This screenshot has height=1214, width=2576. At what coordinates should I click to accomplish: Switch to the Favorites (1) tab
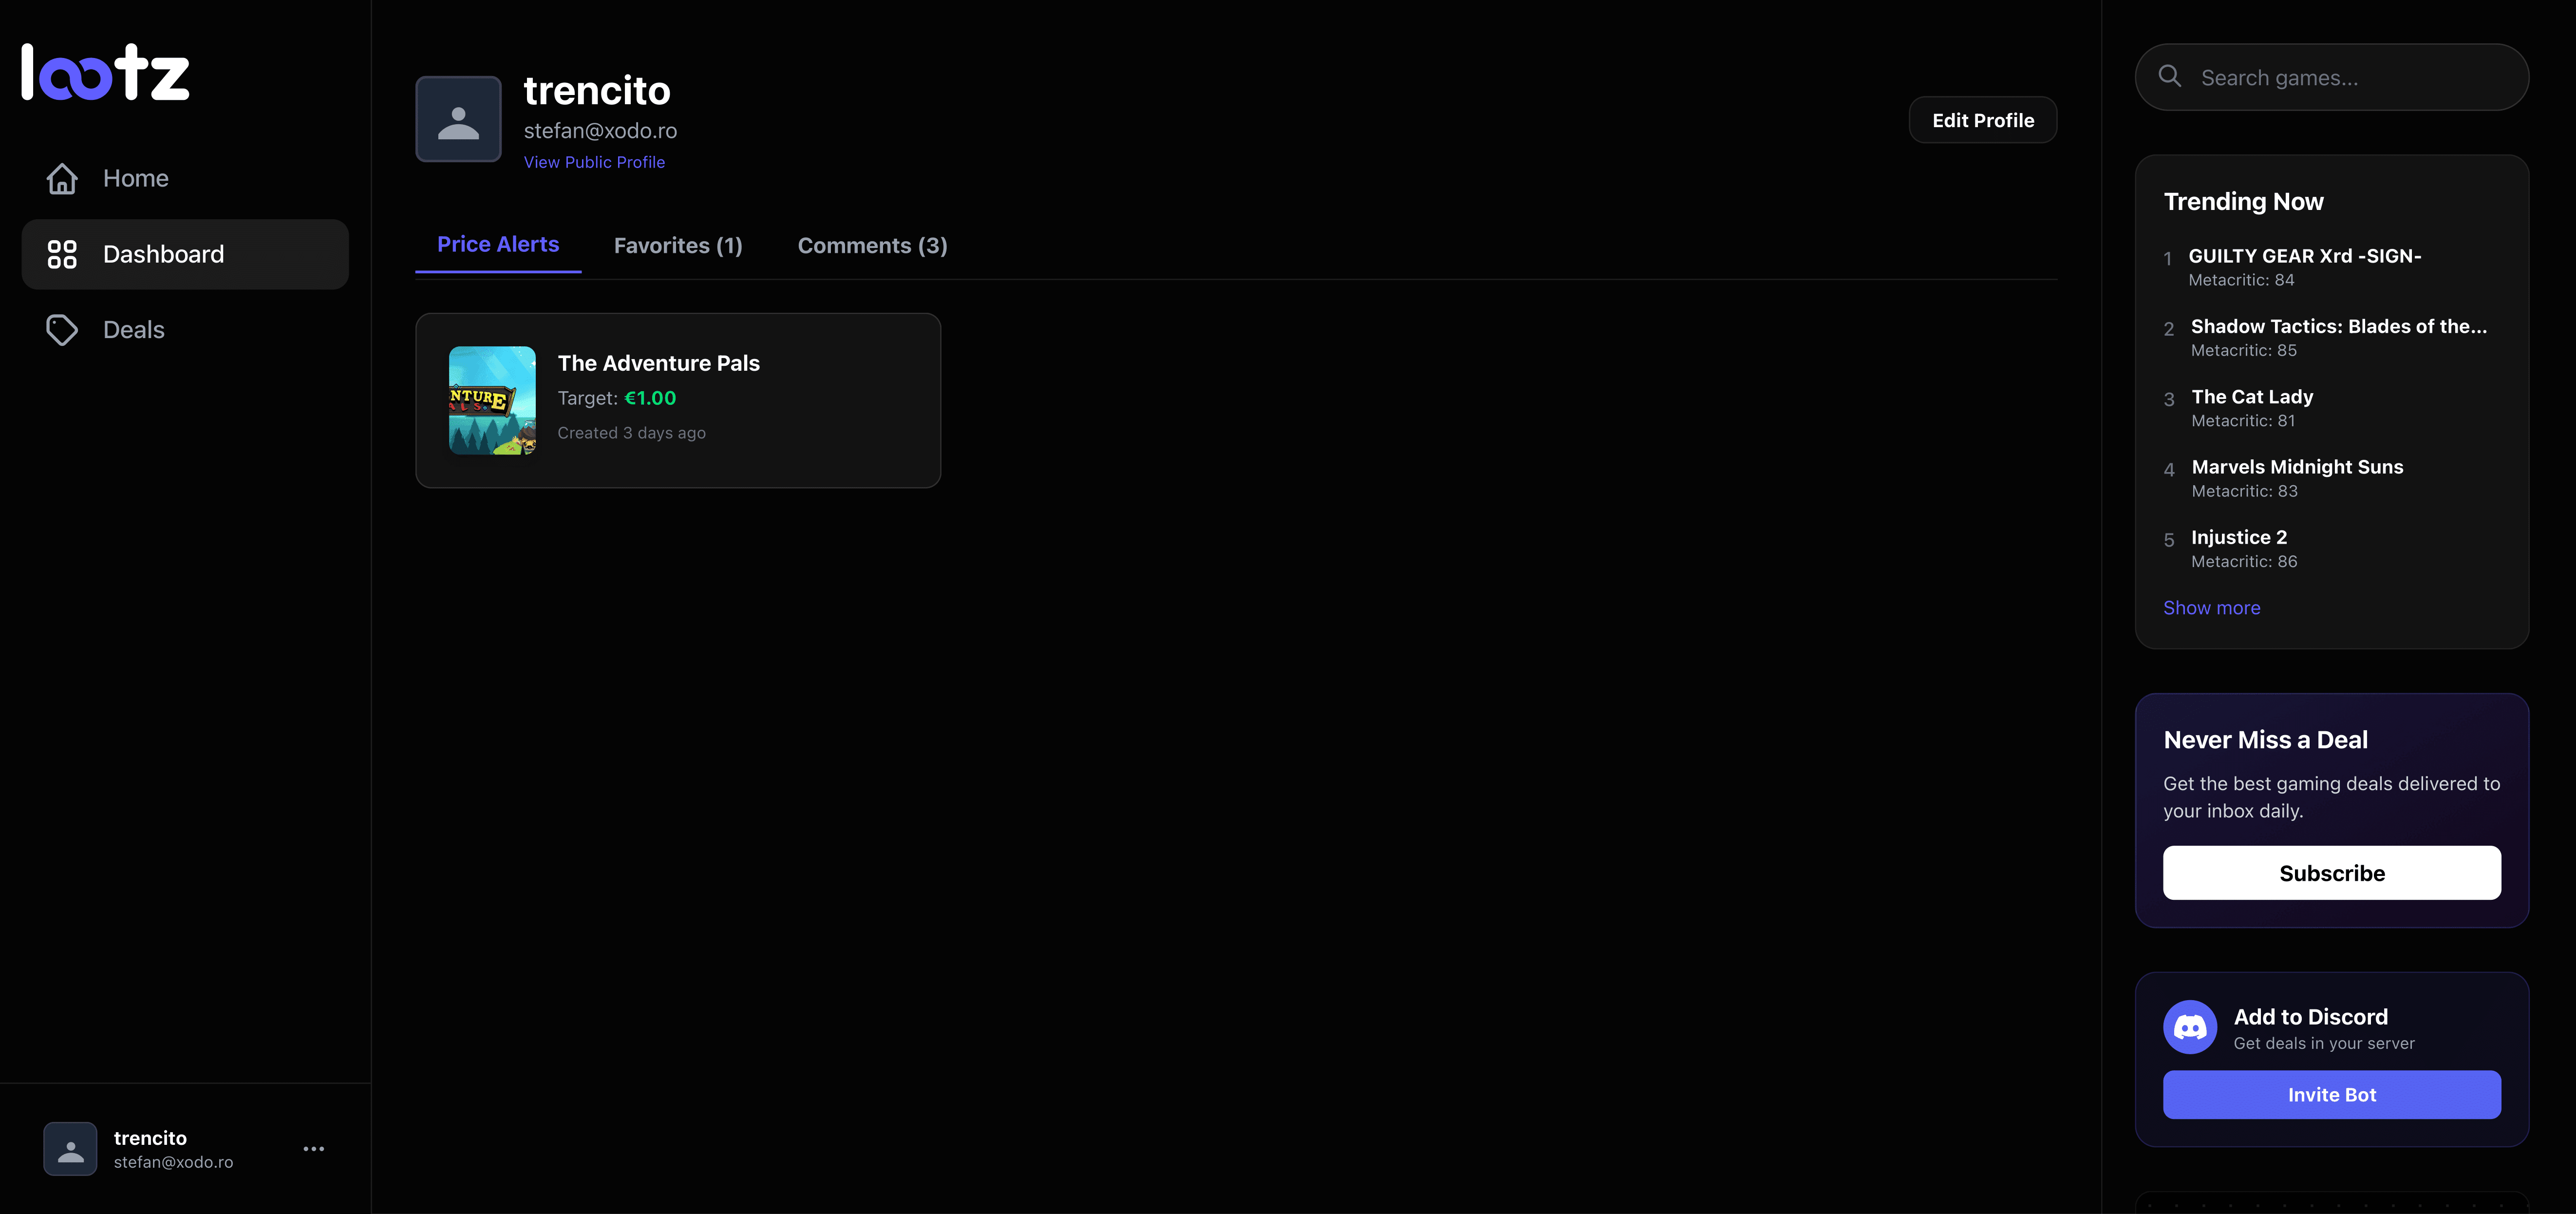[678, 246]
